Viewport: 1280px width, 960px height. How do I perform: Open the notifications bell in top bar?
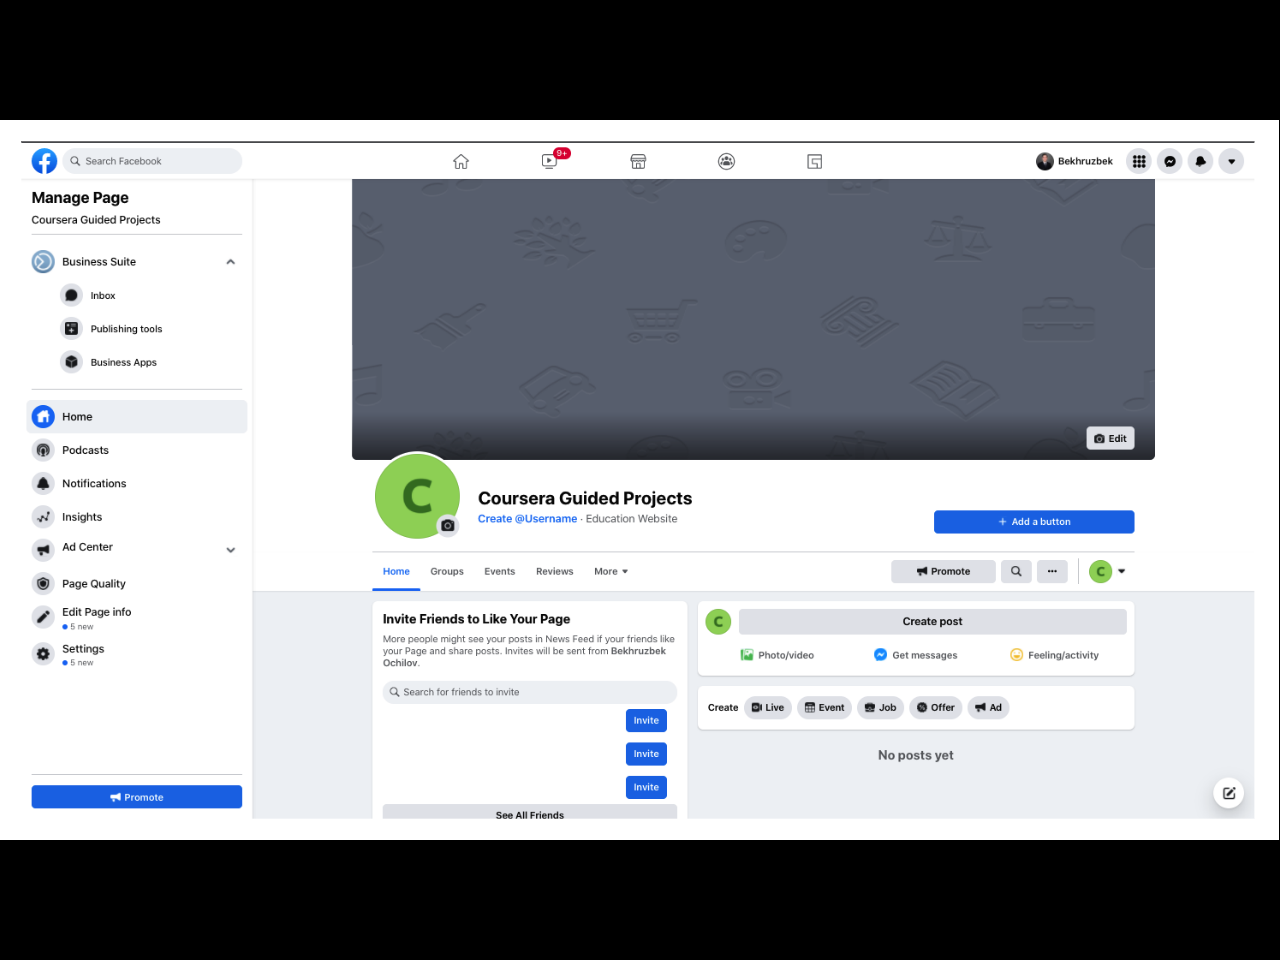pos(1201,161)
